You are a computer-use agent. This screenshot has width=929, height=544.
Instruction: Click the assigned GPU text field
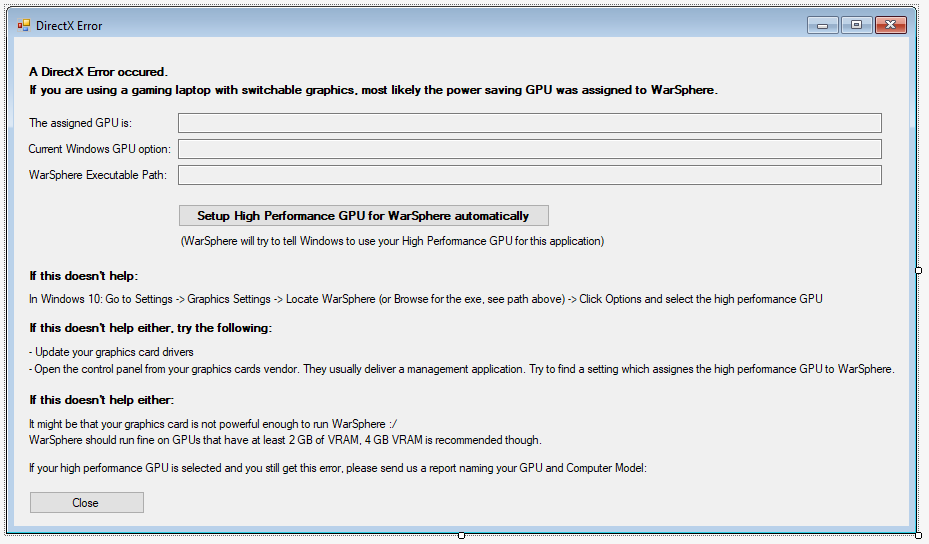coord(530,123)
